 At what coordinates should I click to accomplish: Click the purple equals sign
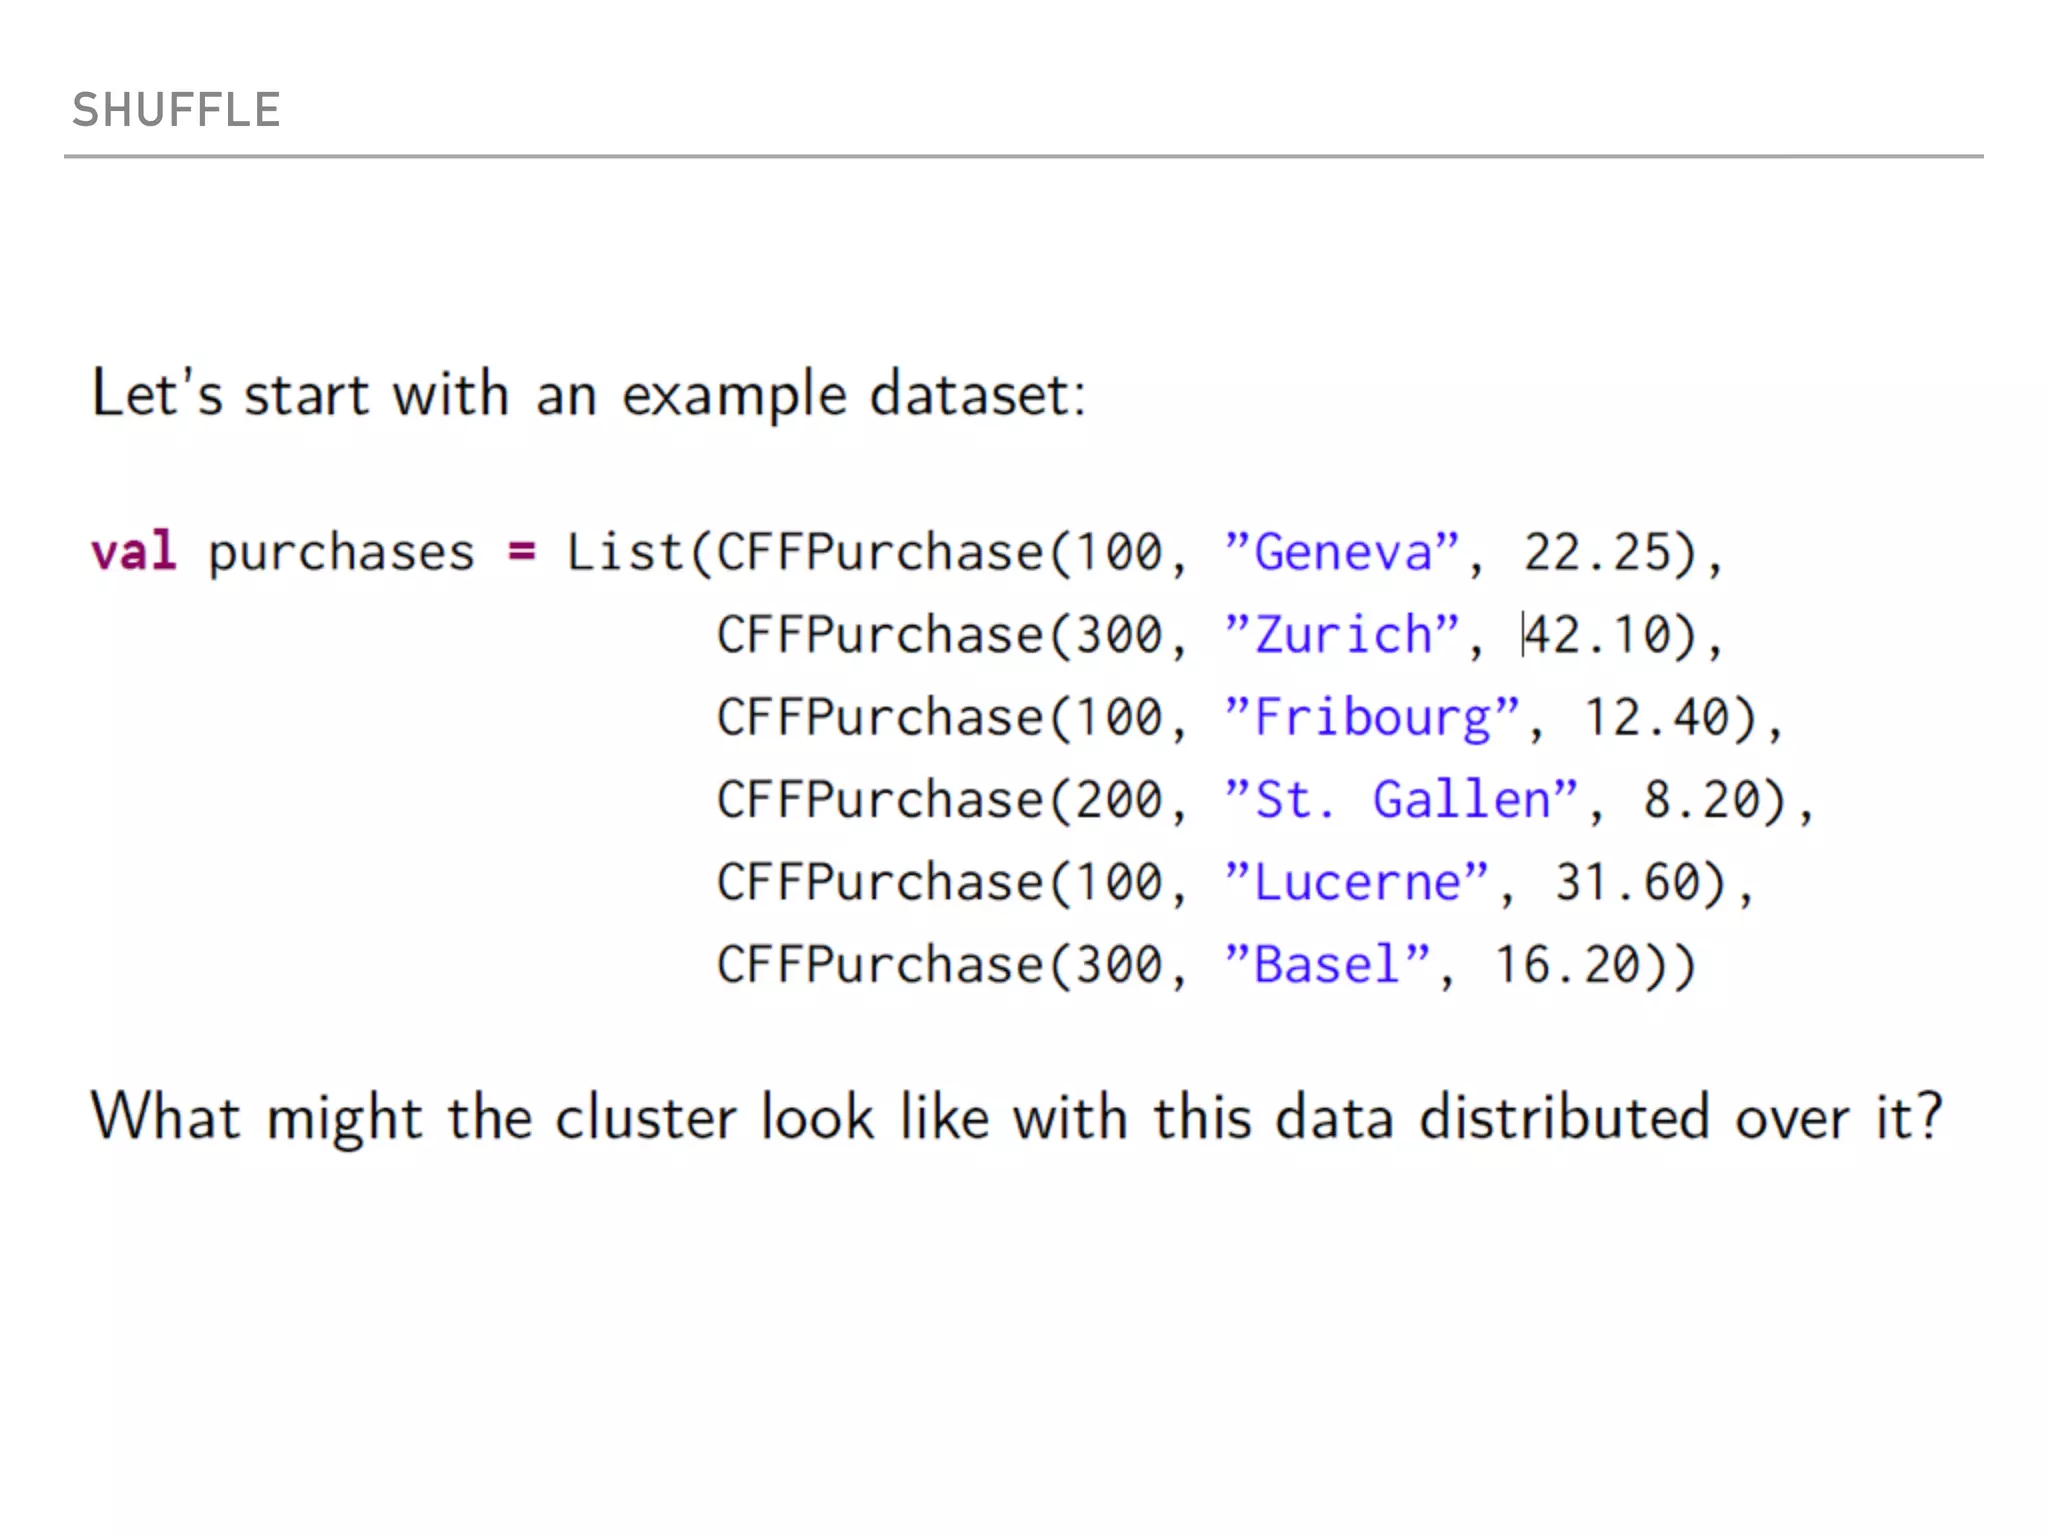(x=521, y=551)
